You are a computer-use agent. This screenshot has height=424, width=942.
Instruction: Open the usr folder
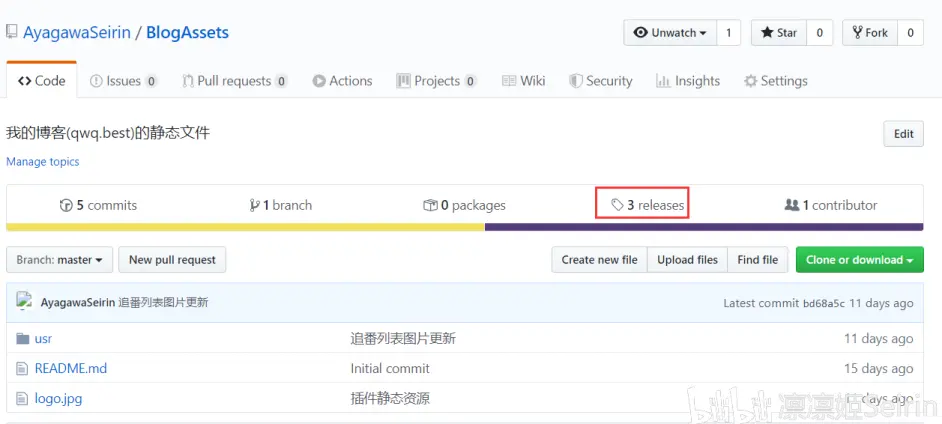click(43, 339)
